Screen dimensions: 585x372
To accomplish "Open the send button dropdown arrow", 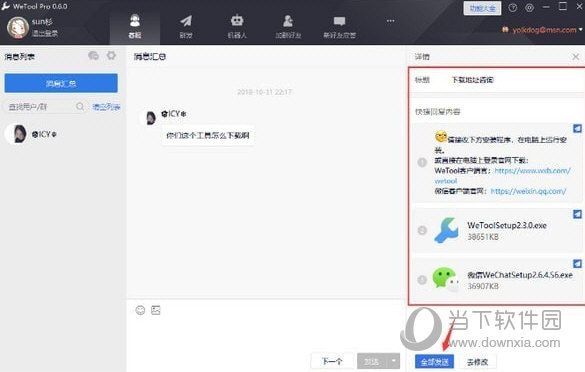I will pyautogui.click(x=394, y=361).
